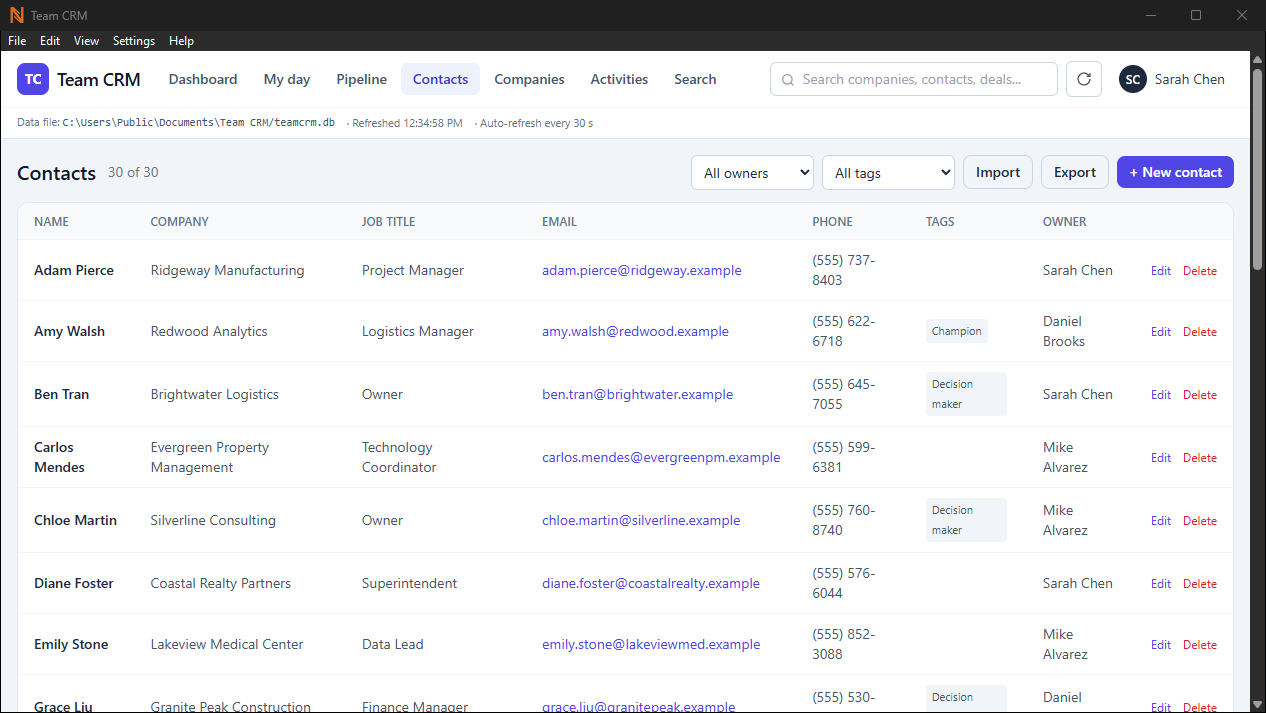Click the Redwood Analytics company cell
Screen dimensions: 1266x713
click(209, 331)
